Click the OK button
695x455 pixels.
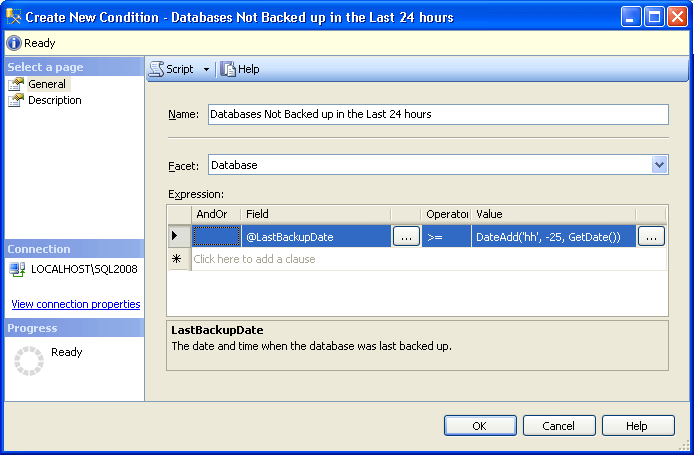[480, 426]
